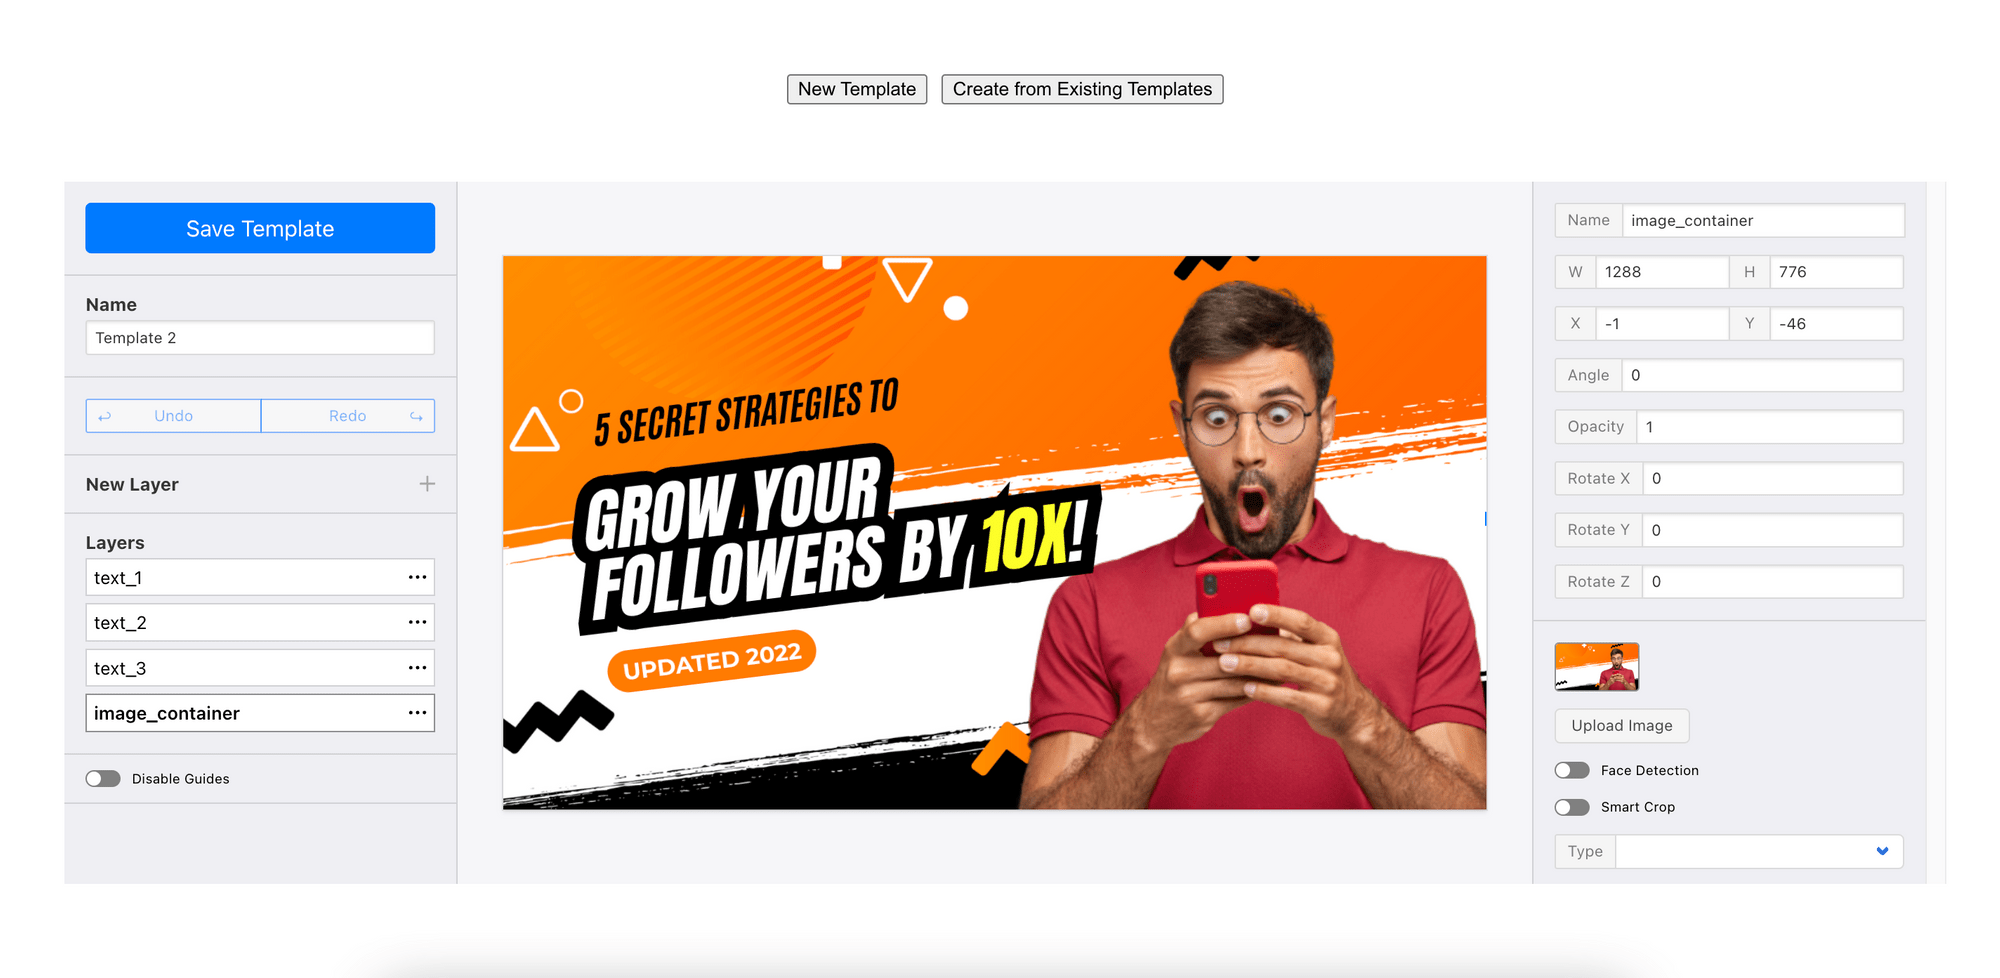Click Create from Existing Templates button

pos(1082,89)
